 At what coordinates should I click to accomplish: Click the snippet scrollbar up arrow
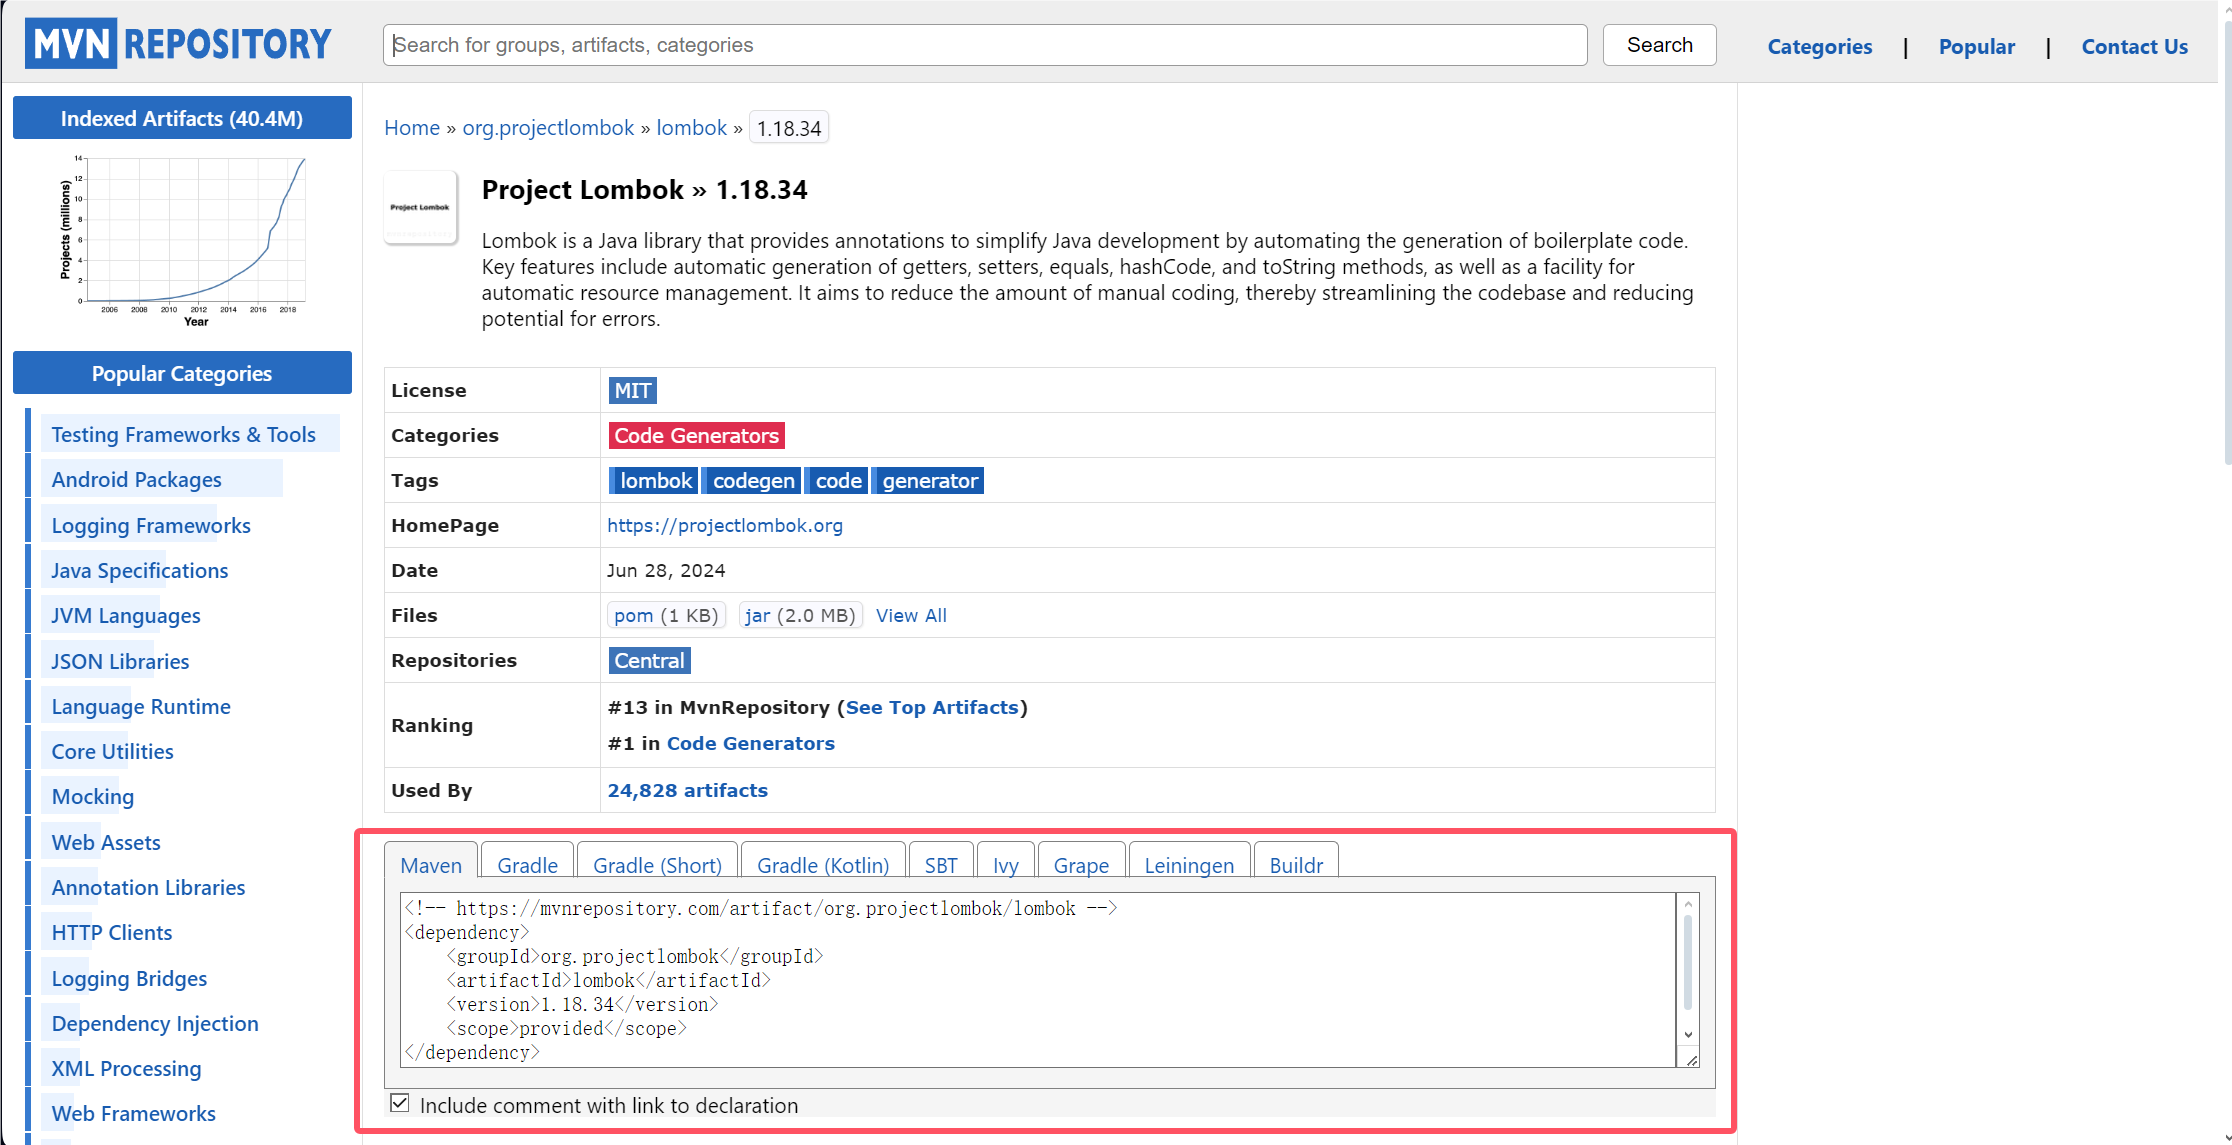click(x=1688, y=904)
